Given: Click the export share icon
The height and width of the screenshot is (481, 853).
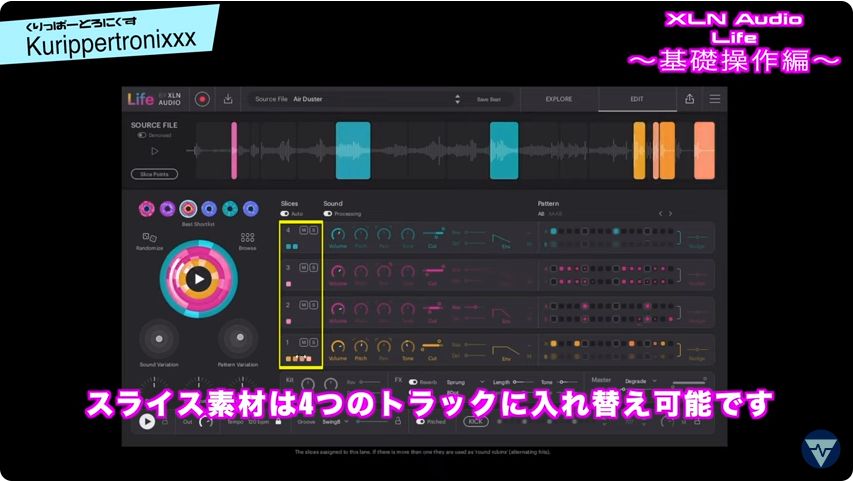Looking at the screenshot, I should click(x=689, y=99).
